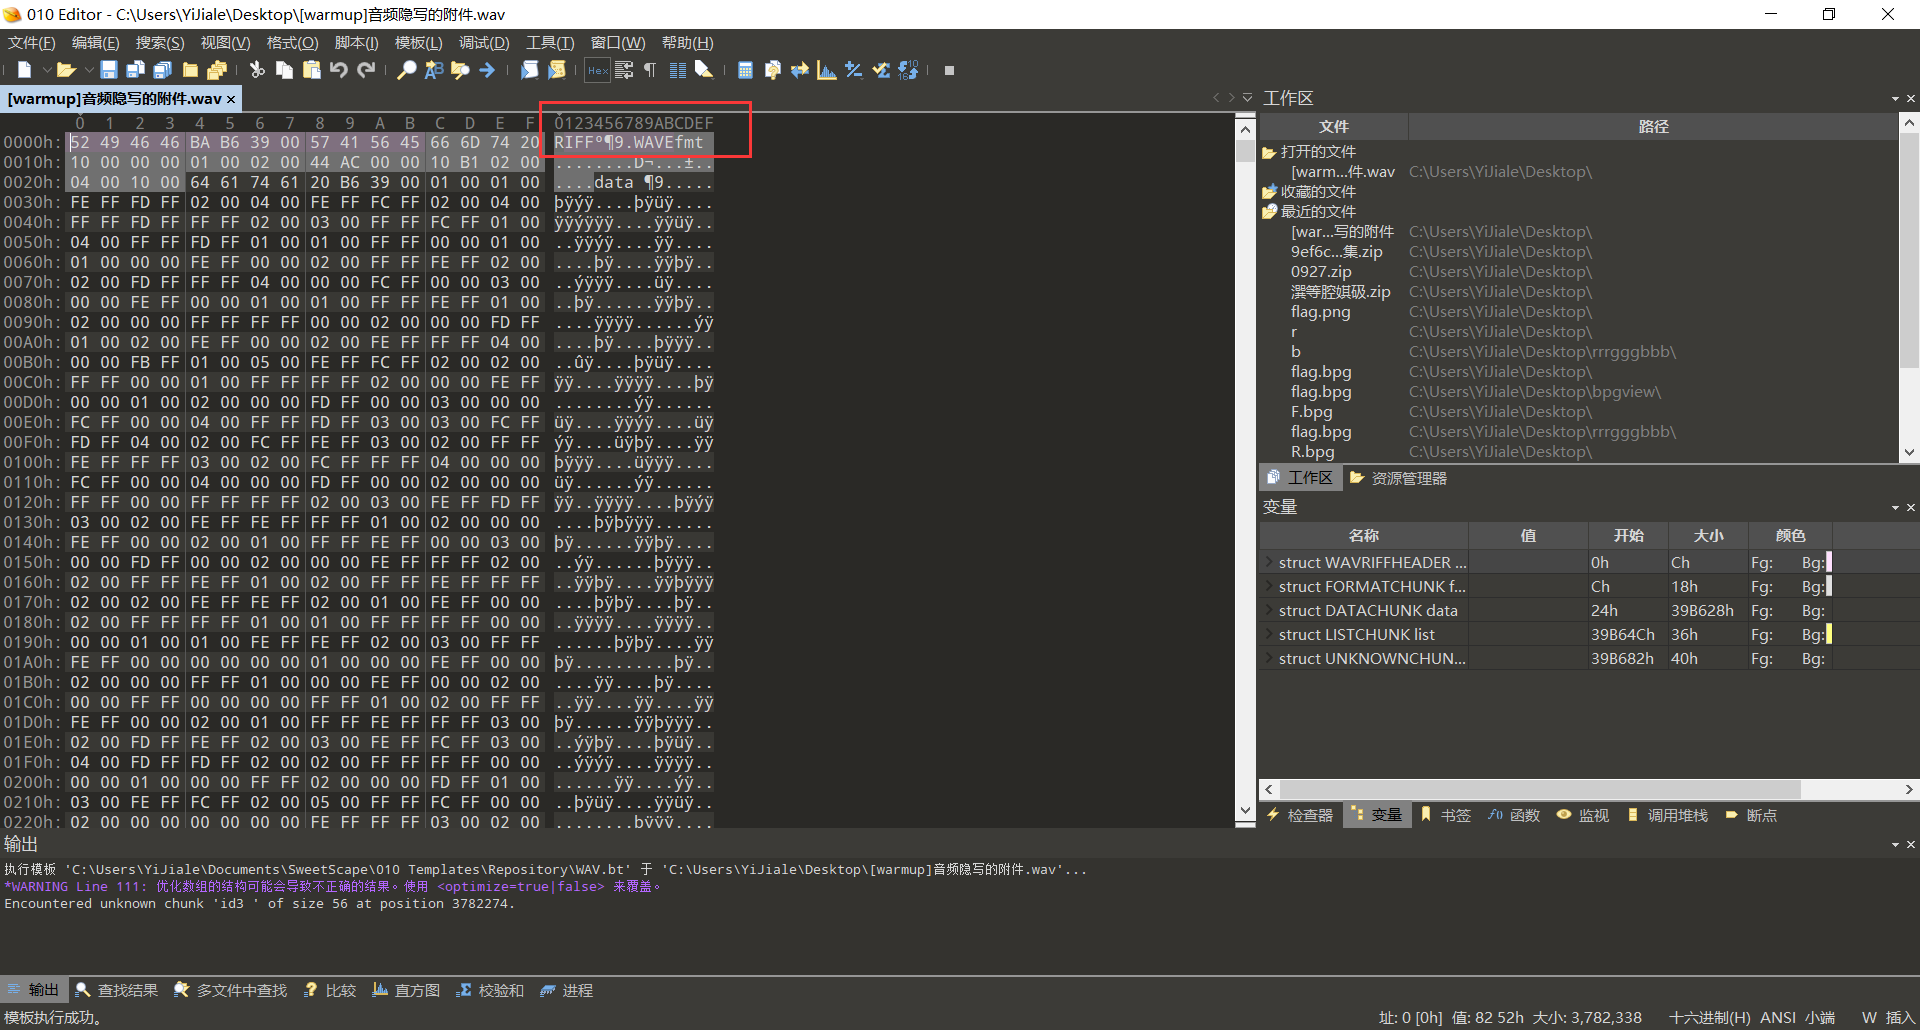Image resolution: width=1920 pixels, height=1030 pixels.
Task: Switch to the 断点 tab
Action: pyautogui.click(x=1751, y=815)
